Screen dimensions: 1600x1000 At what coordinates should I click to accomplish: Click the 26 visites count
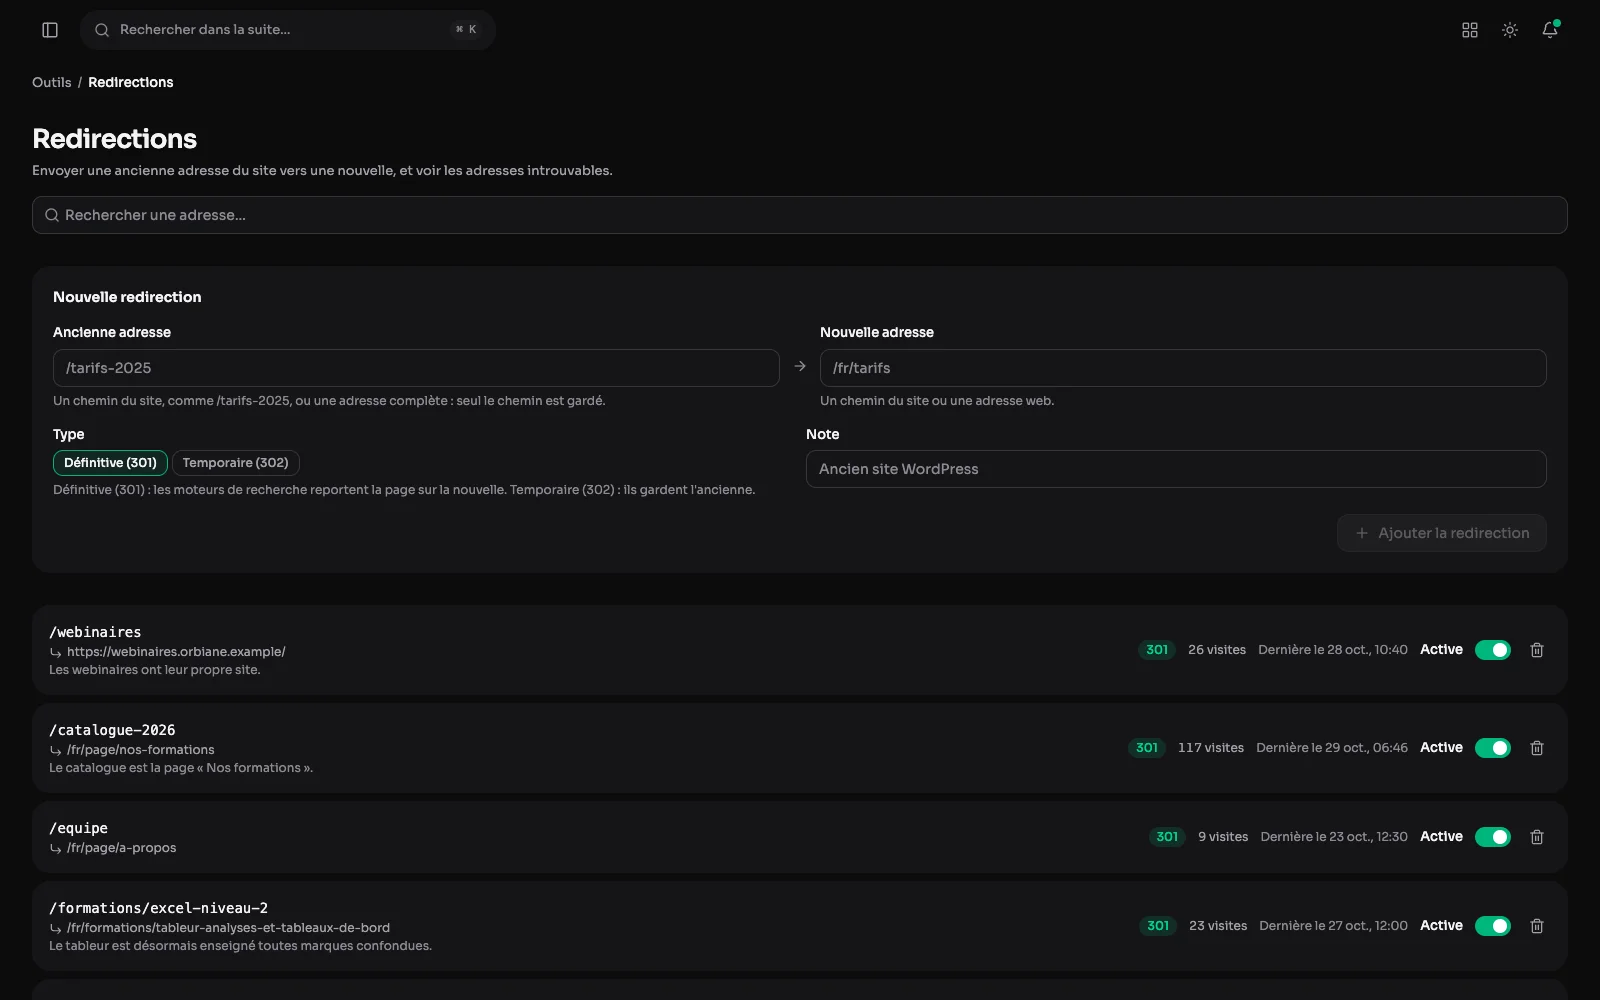pyautogui.click(x=1217, y=650)
